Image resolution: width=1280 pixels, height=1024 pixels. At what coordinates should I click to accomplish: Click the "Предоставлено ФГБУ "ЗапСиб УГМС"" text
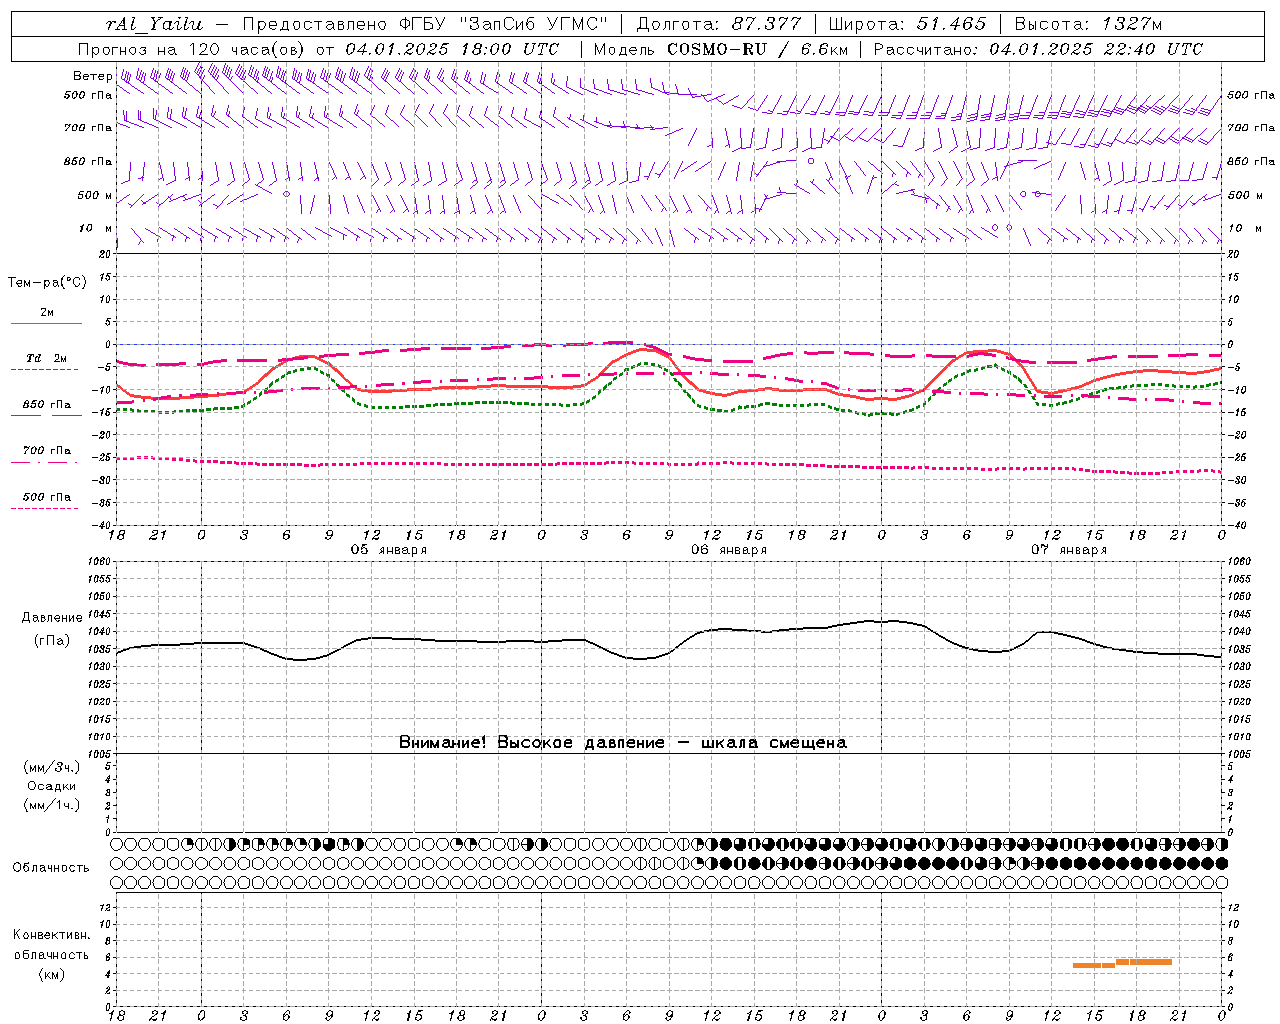pyautogui.click(x=425, y=24)
